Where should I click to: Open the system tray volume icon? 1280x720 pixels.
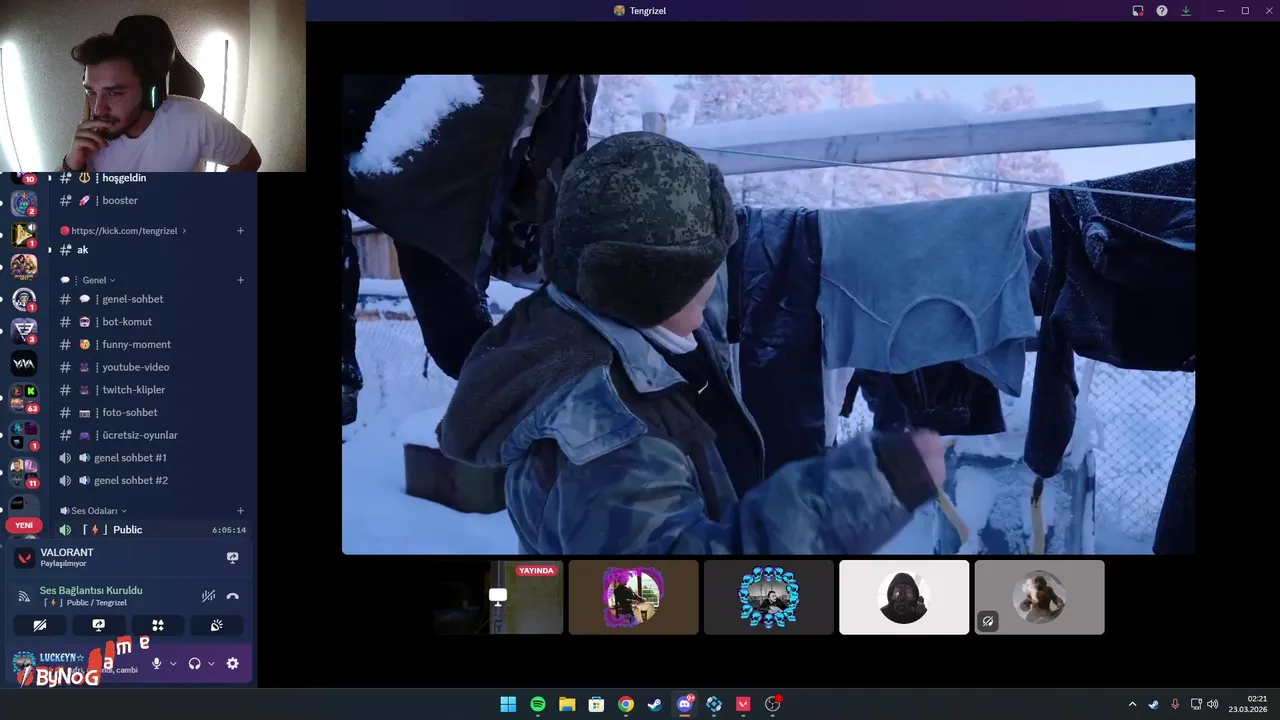pos(1212,704)
